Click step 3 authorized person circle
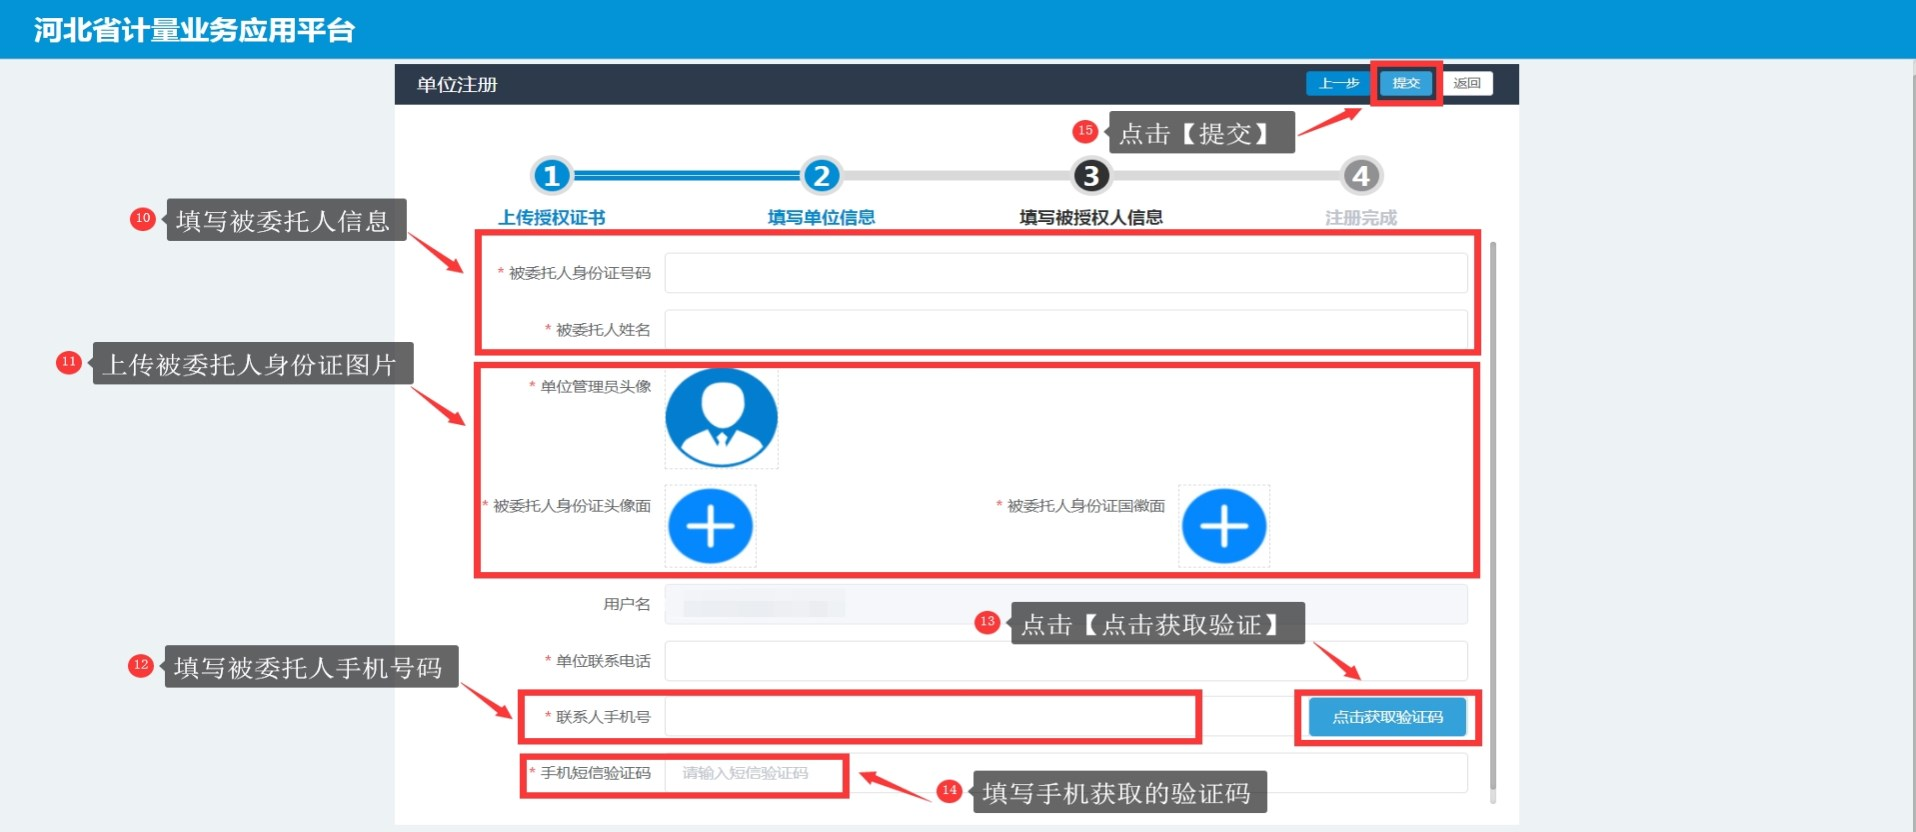 pyautogui.click(x=1091, y=176)
